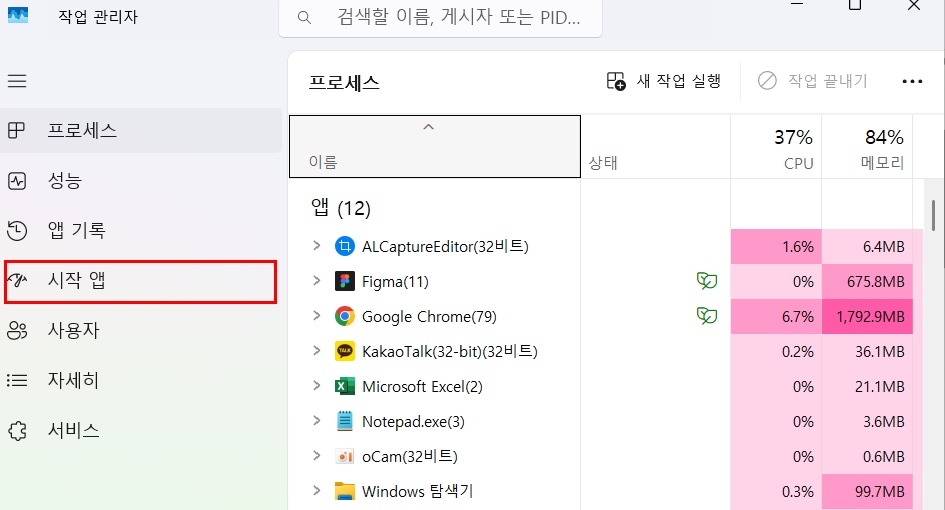
Task: Expand the ALCaptureEditor(32비트) process group
Action: click(x=316, y=245)
